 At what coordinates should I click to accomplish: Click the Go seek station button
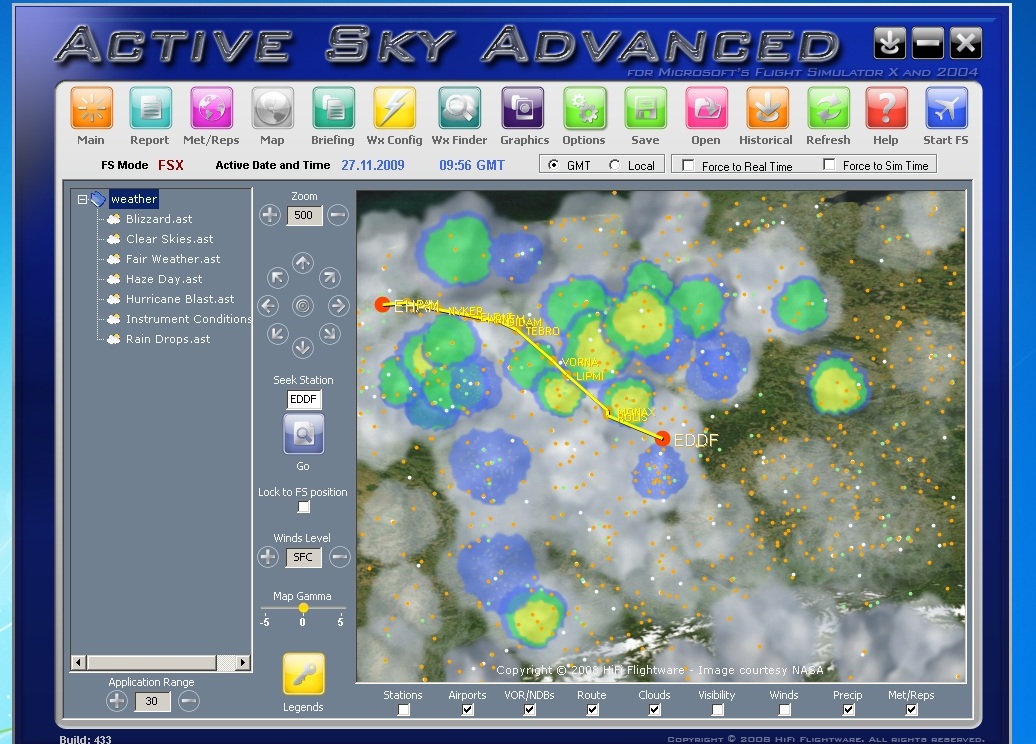coord(303,434)
